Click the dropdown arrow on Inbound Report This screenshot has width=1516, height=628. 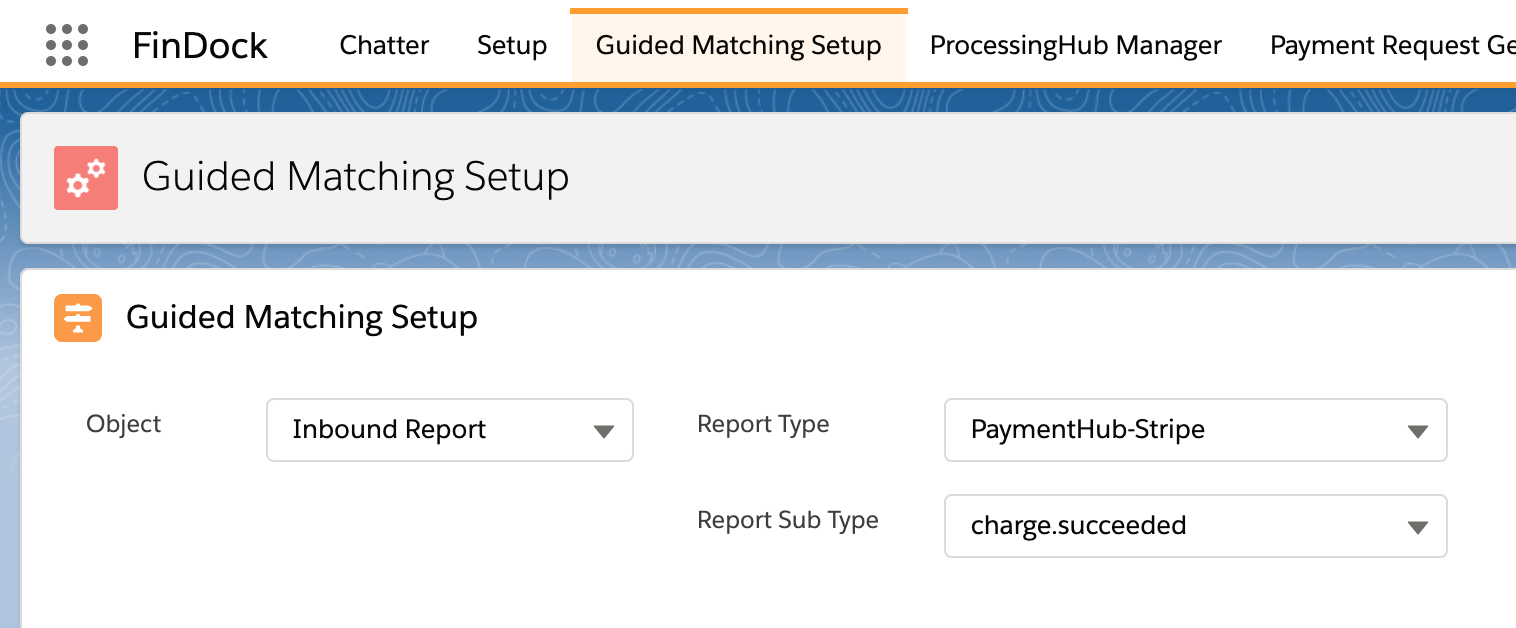coord(604,430)
